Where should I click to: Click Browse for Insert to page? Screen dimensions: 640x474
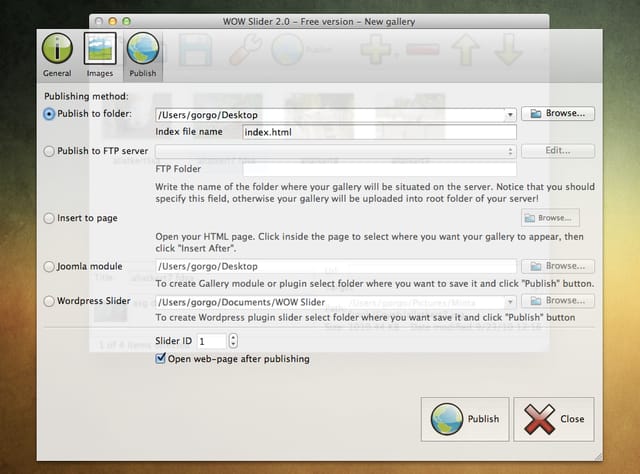(x=550, y=218)
